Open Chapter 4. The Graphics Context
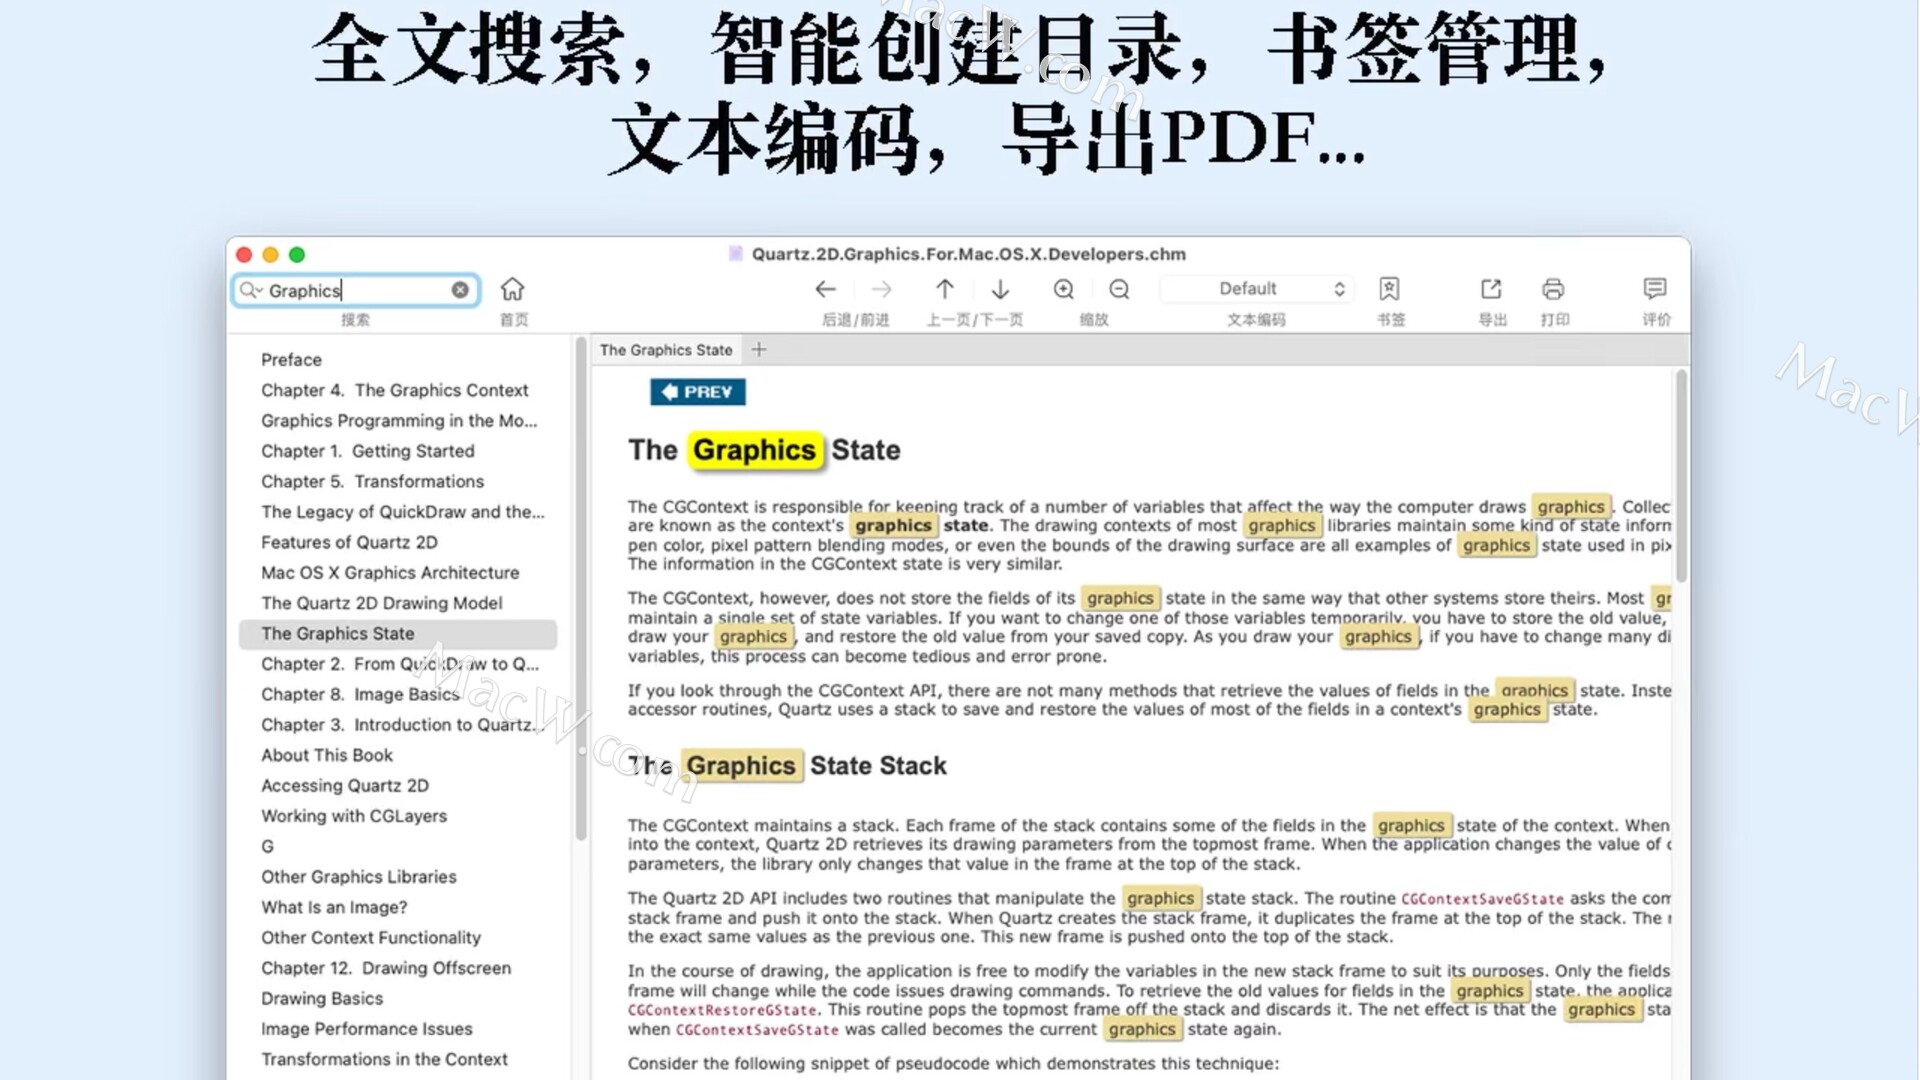This screenshot has height=1080, width=1920. (395, 390)
